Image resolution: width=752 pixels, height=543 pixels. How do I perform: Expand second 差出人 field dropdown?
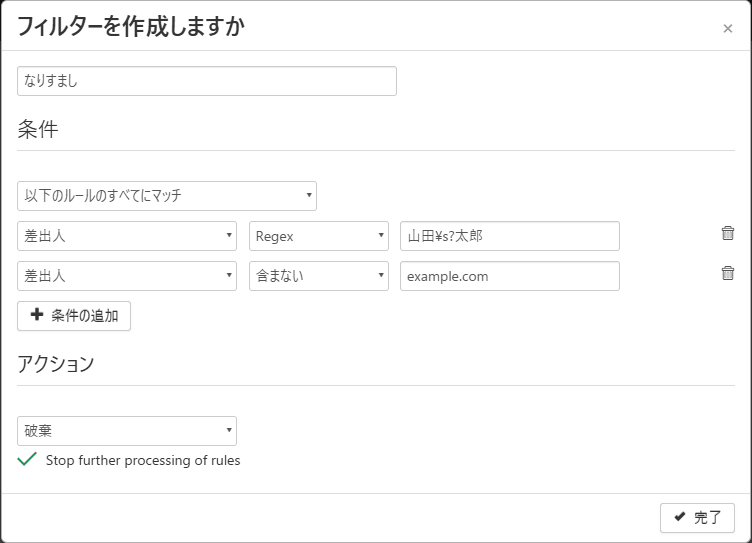[x=127, y=276]
